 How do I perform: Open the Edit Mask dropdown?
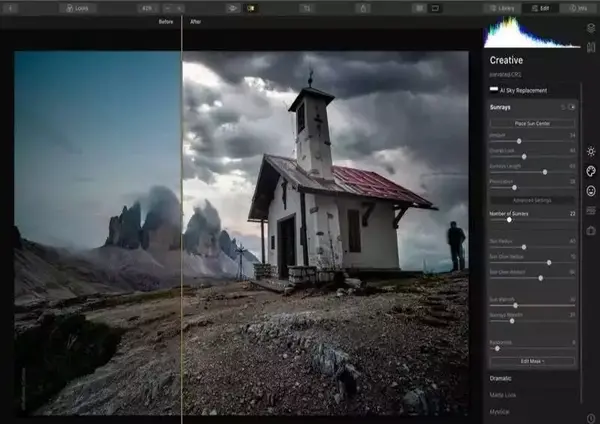(x=532, y=361)
